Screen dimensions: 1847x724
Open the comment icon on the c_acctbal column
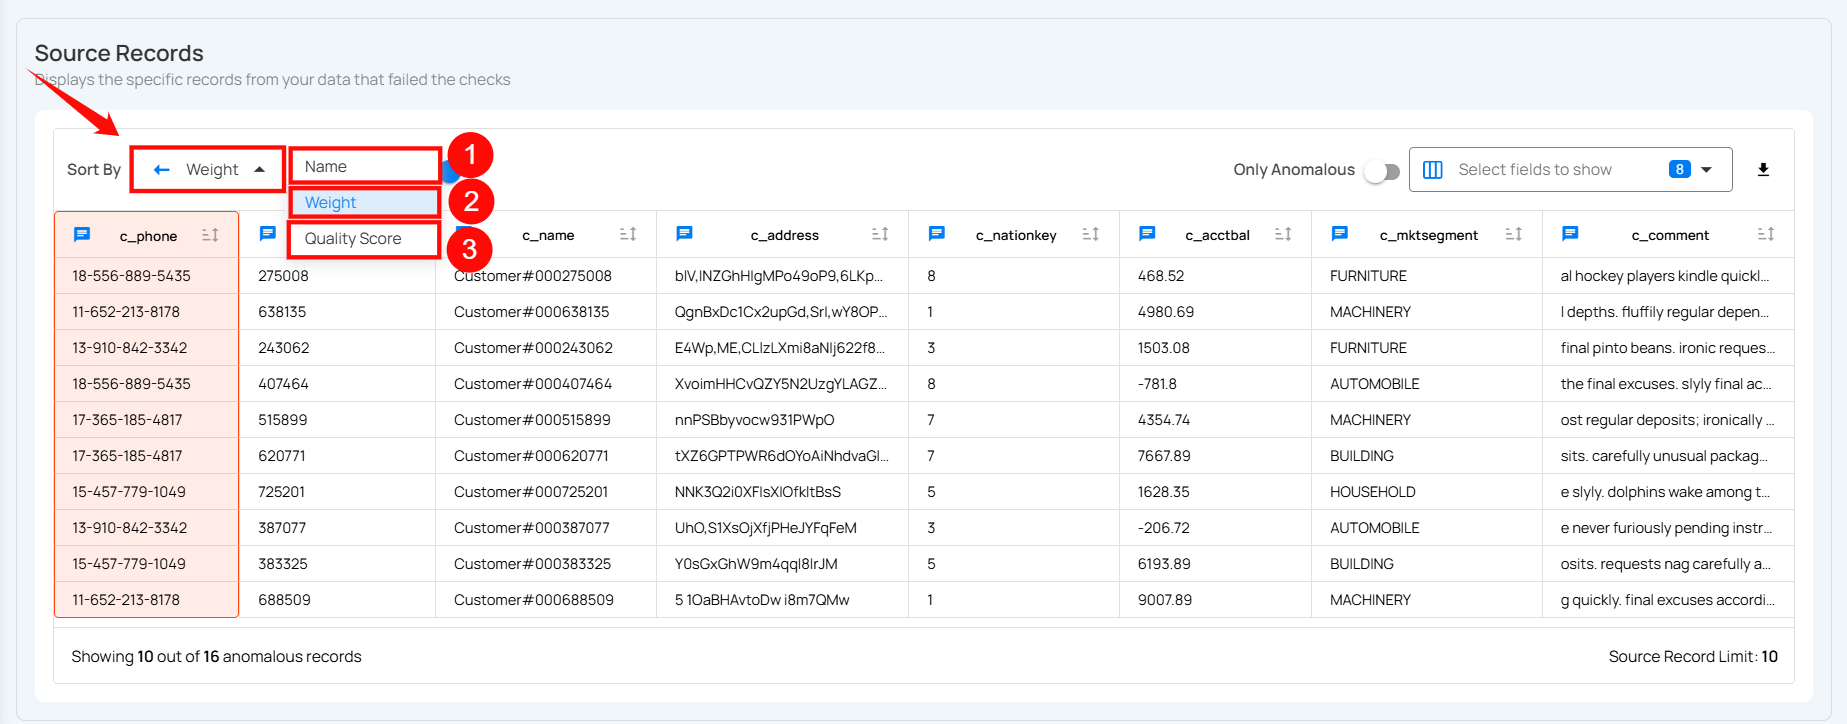tap(1147, 234)
